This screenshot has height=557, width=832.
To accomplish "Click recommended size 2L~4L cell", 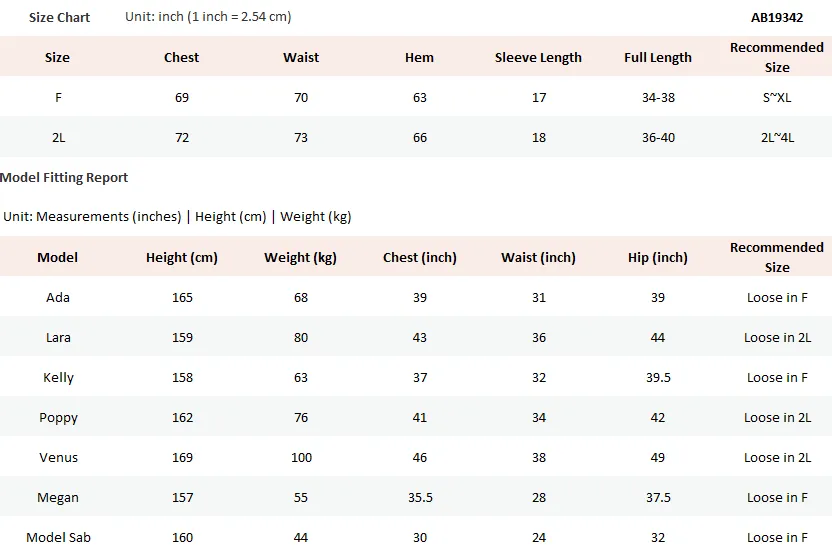I will pos(777,137).
